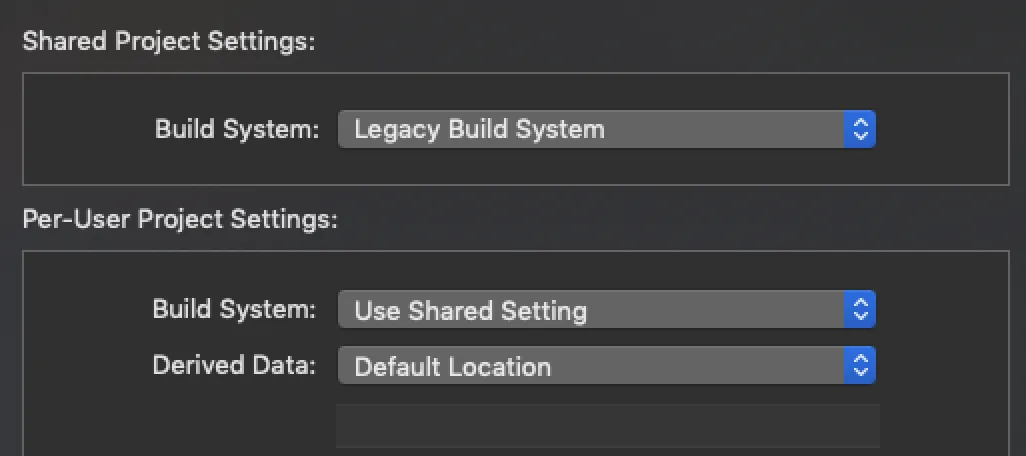Click Build System label under Shared Project Settings
Image resolution: width=1026 pixels, height=456 pixels.
click(237, 129)
